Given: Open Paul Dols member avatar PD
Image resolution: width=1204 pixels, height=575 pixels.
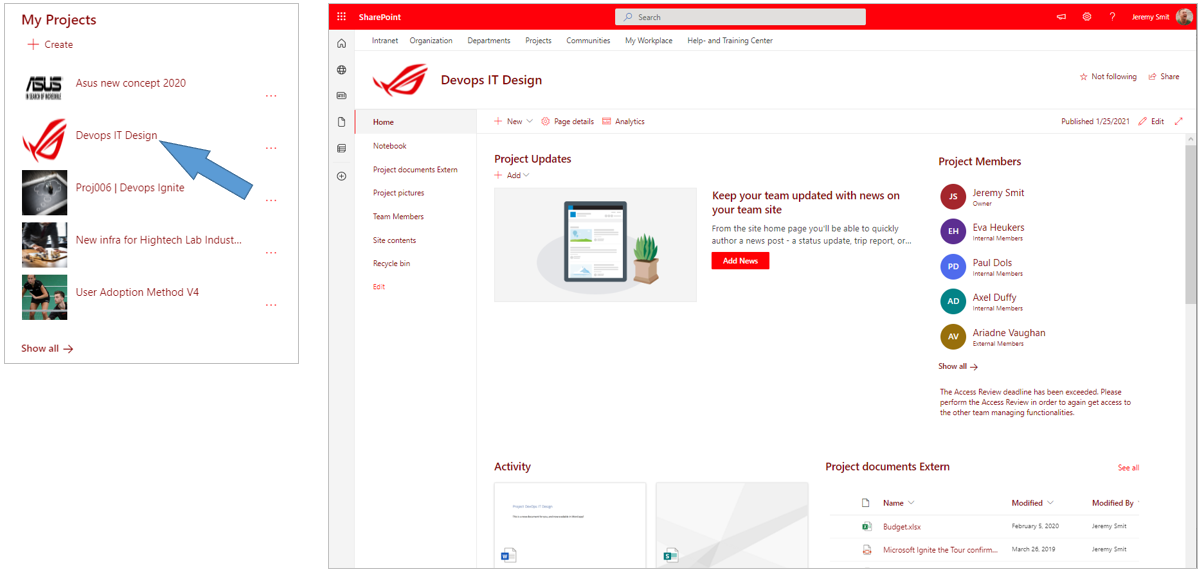Looking at the screenshot, I should pyautogui.click(x=953, y=266).
